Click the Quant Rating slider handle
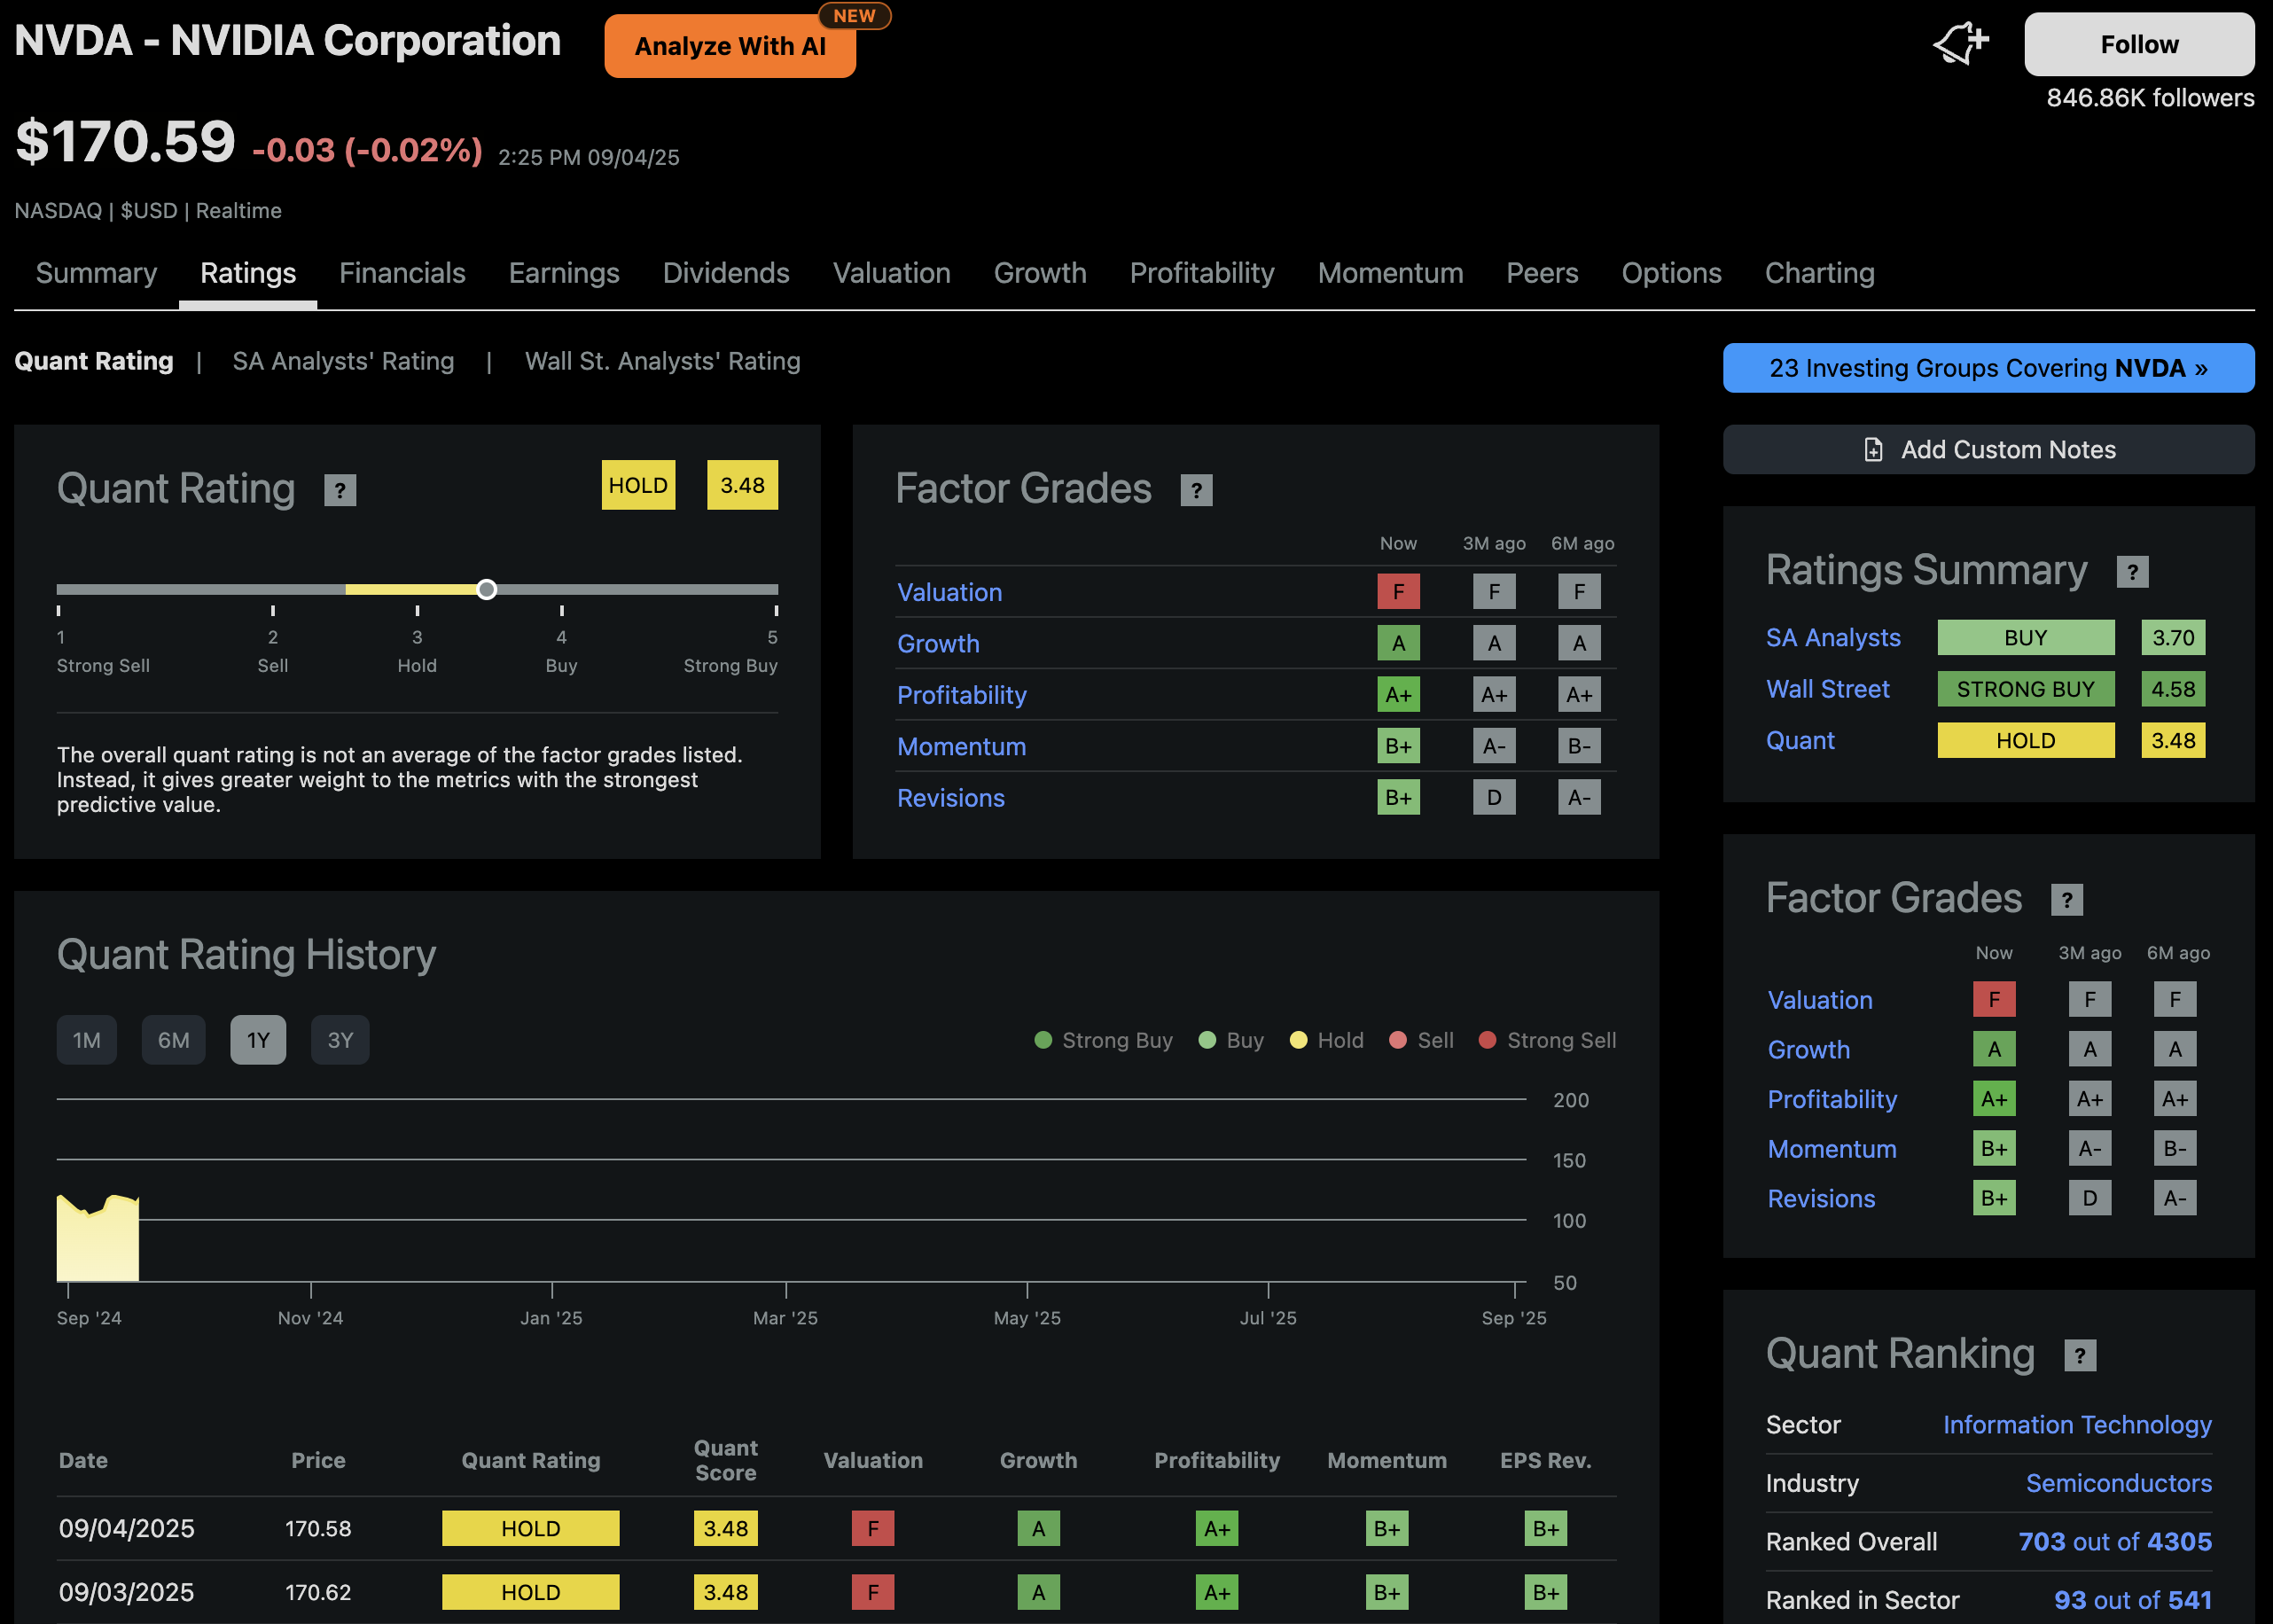Screen dimensions: 2273x1624 tap(486, 589)
